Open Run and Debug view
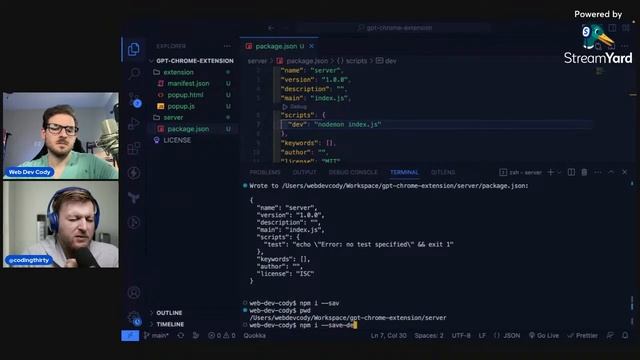 pos(134,124)
